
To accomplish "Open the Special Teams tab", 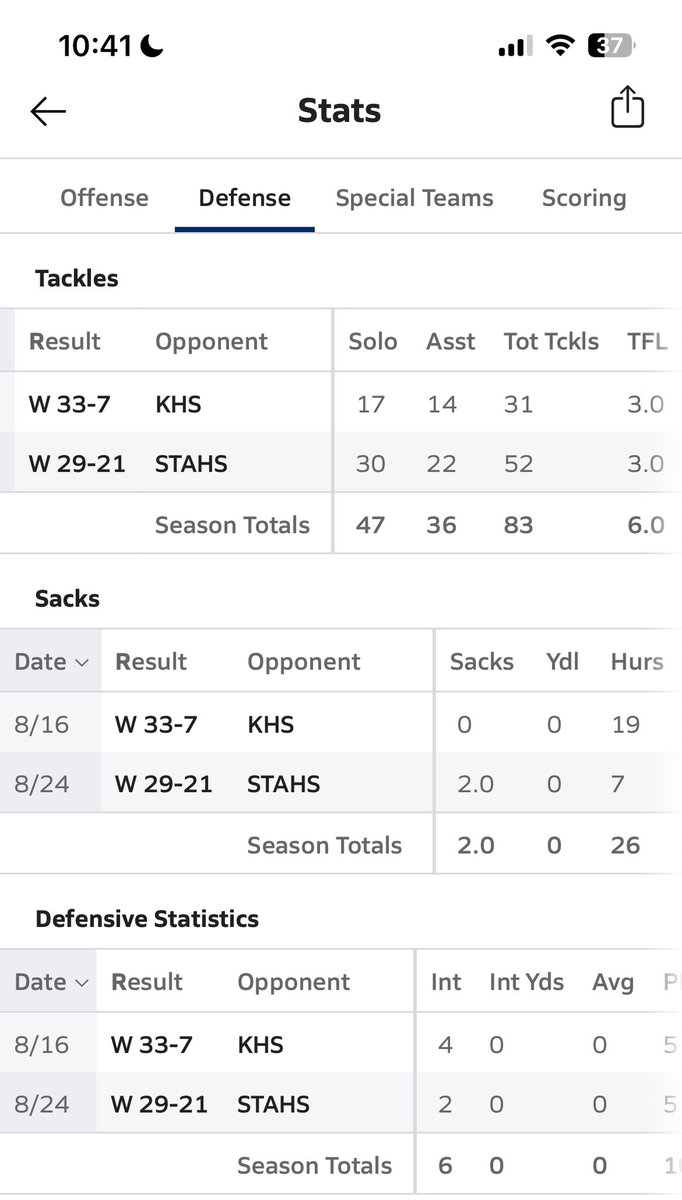I will coord(414,198).
